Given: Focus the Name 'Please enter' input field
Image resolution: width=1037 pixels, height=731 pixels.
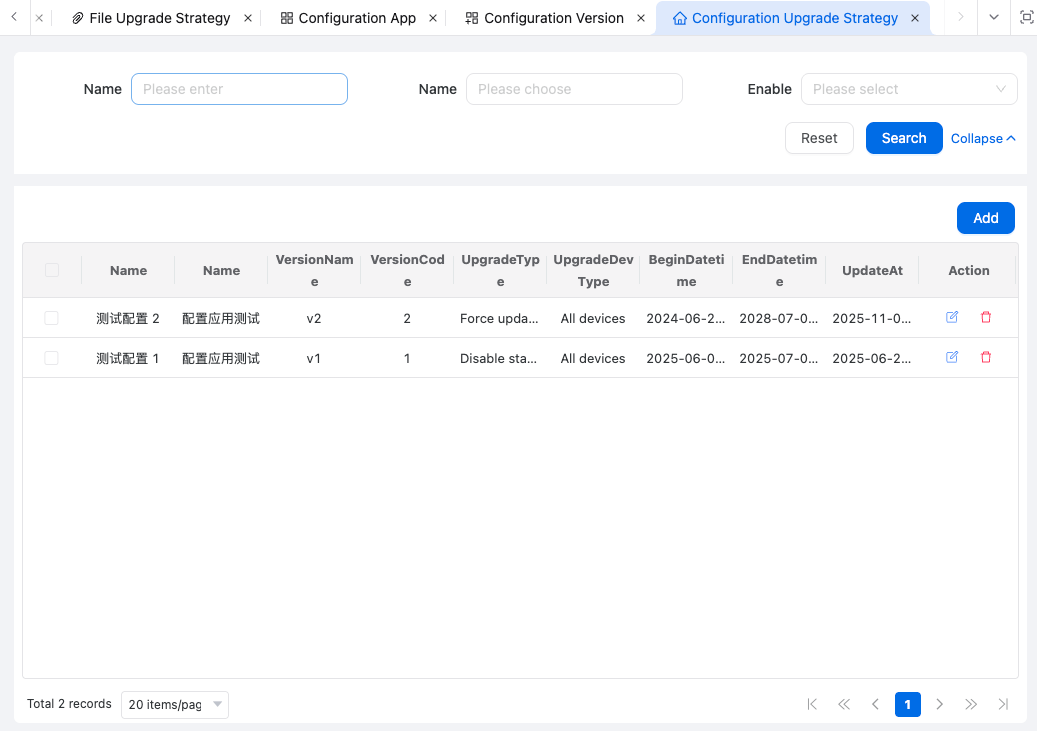Looking at the screenshot, I should click(x=239, y=89).
